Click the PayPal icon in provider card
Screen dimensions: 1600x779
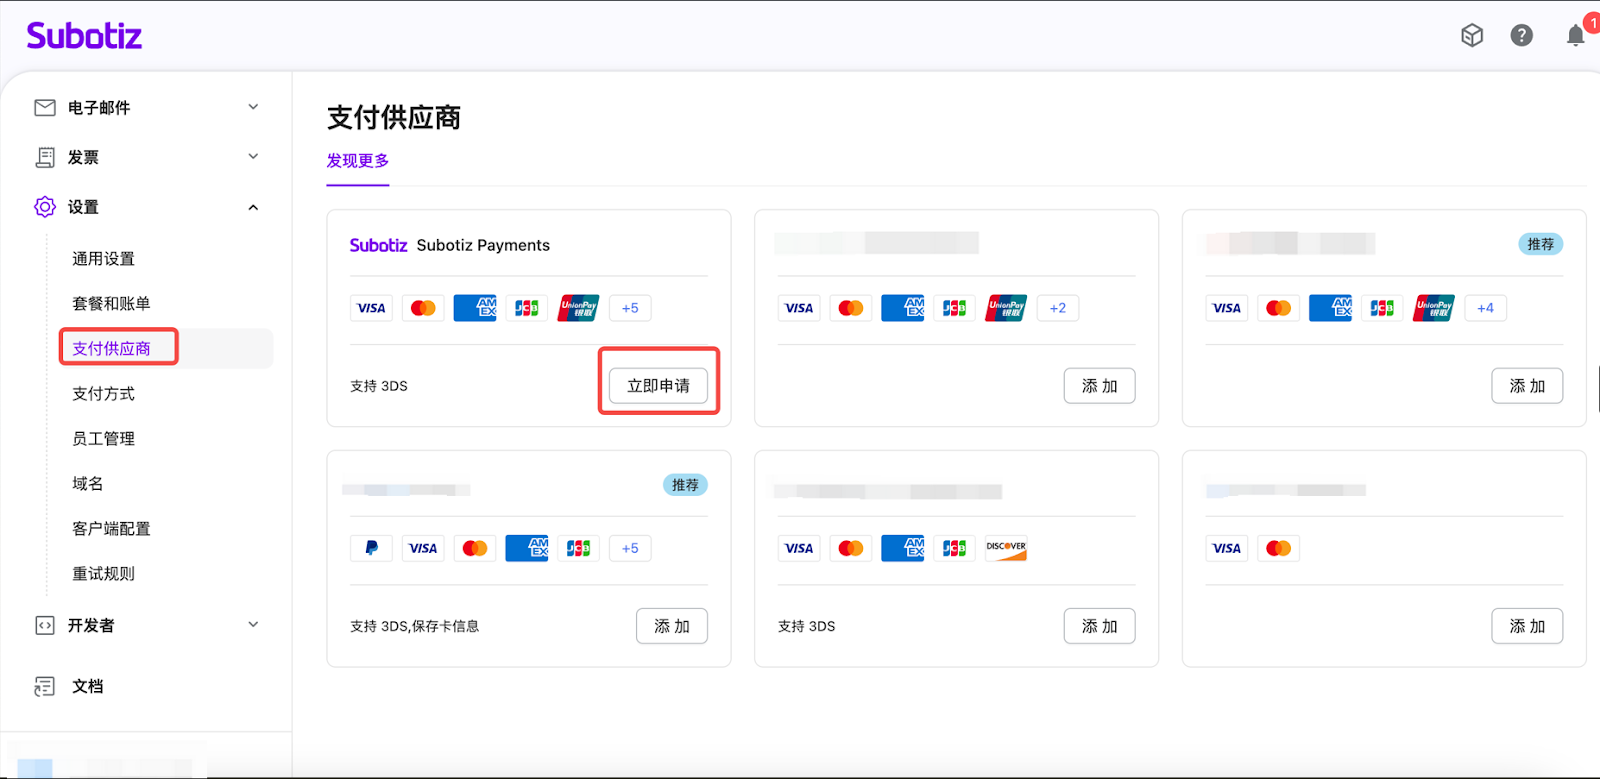click(x=371, y=548)
